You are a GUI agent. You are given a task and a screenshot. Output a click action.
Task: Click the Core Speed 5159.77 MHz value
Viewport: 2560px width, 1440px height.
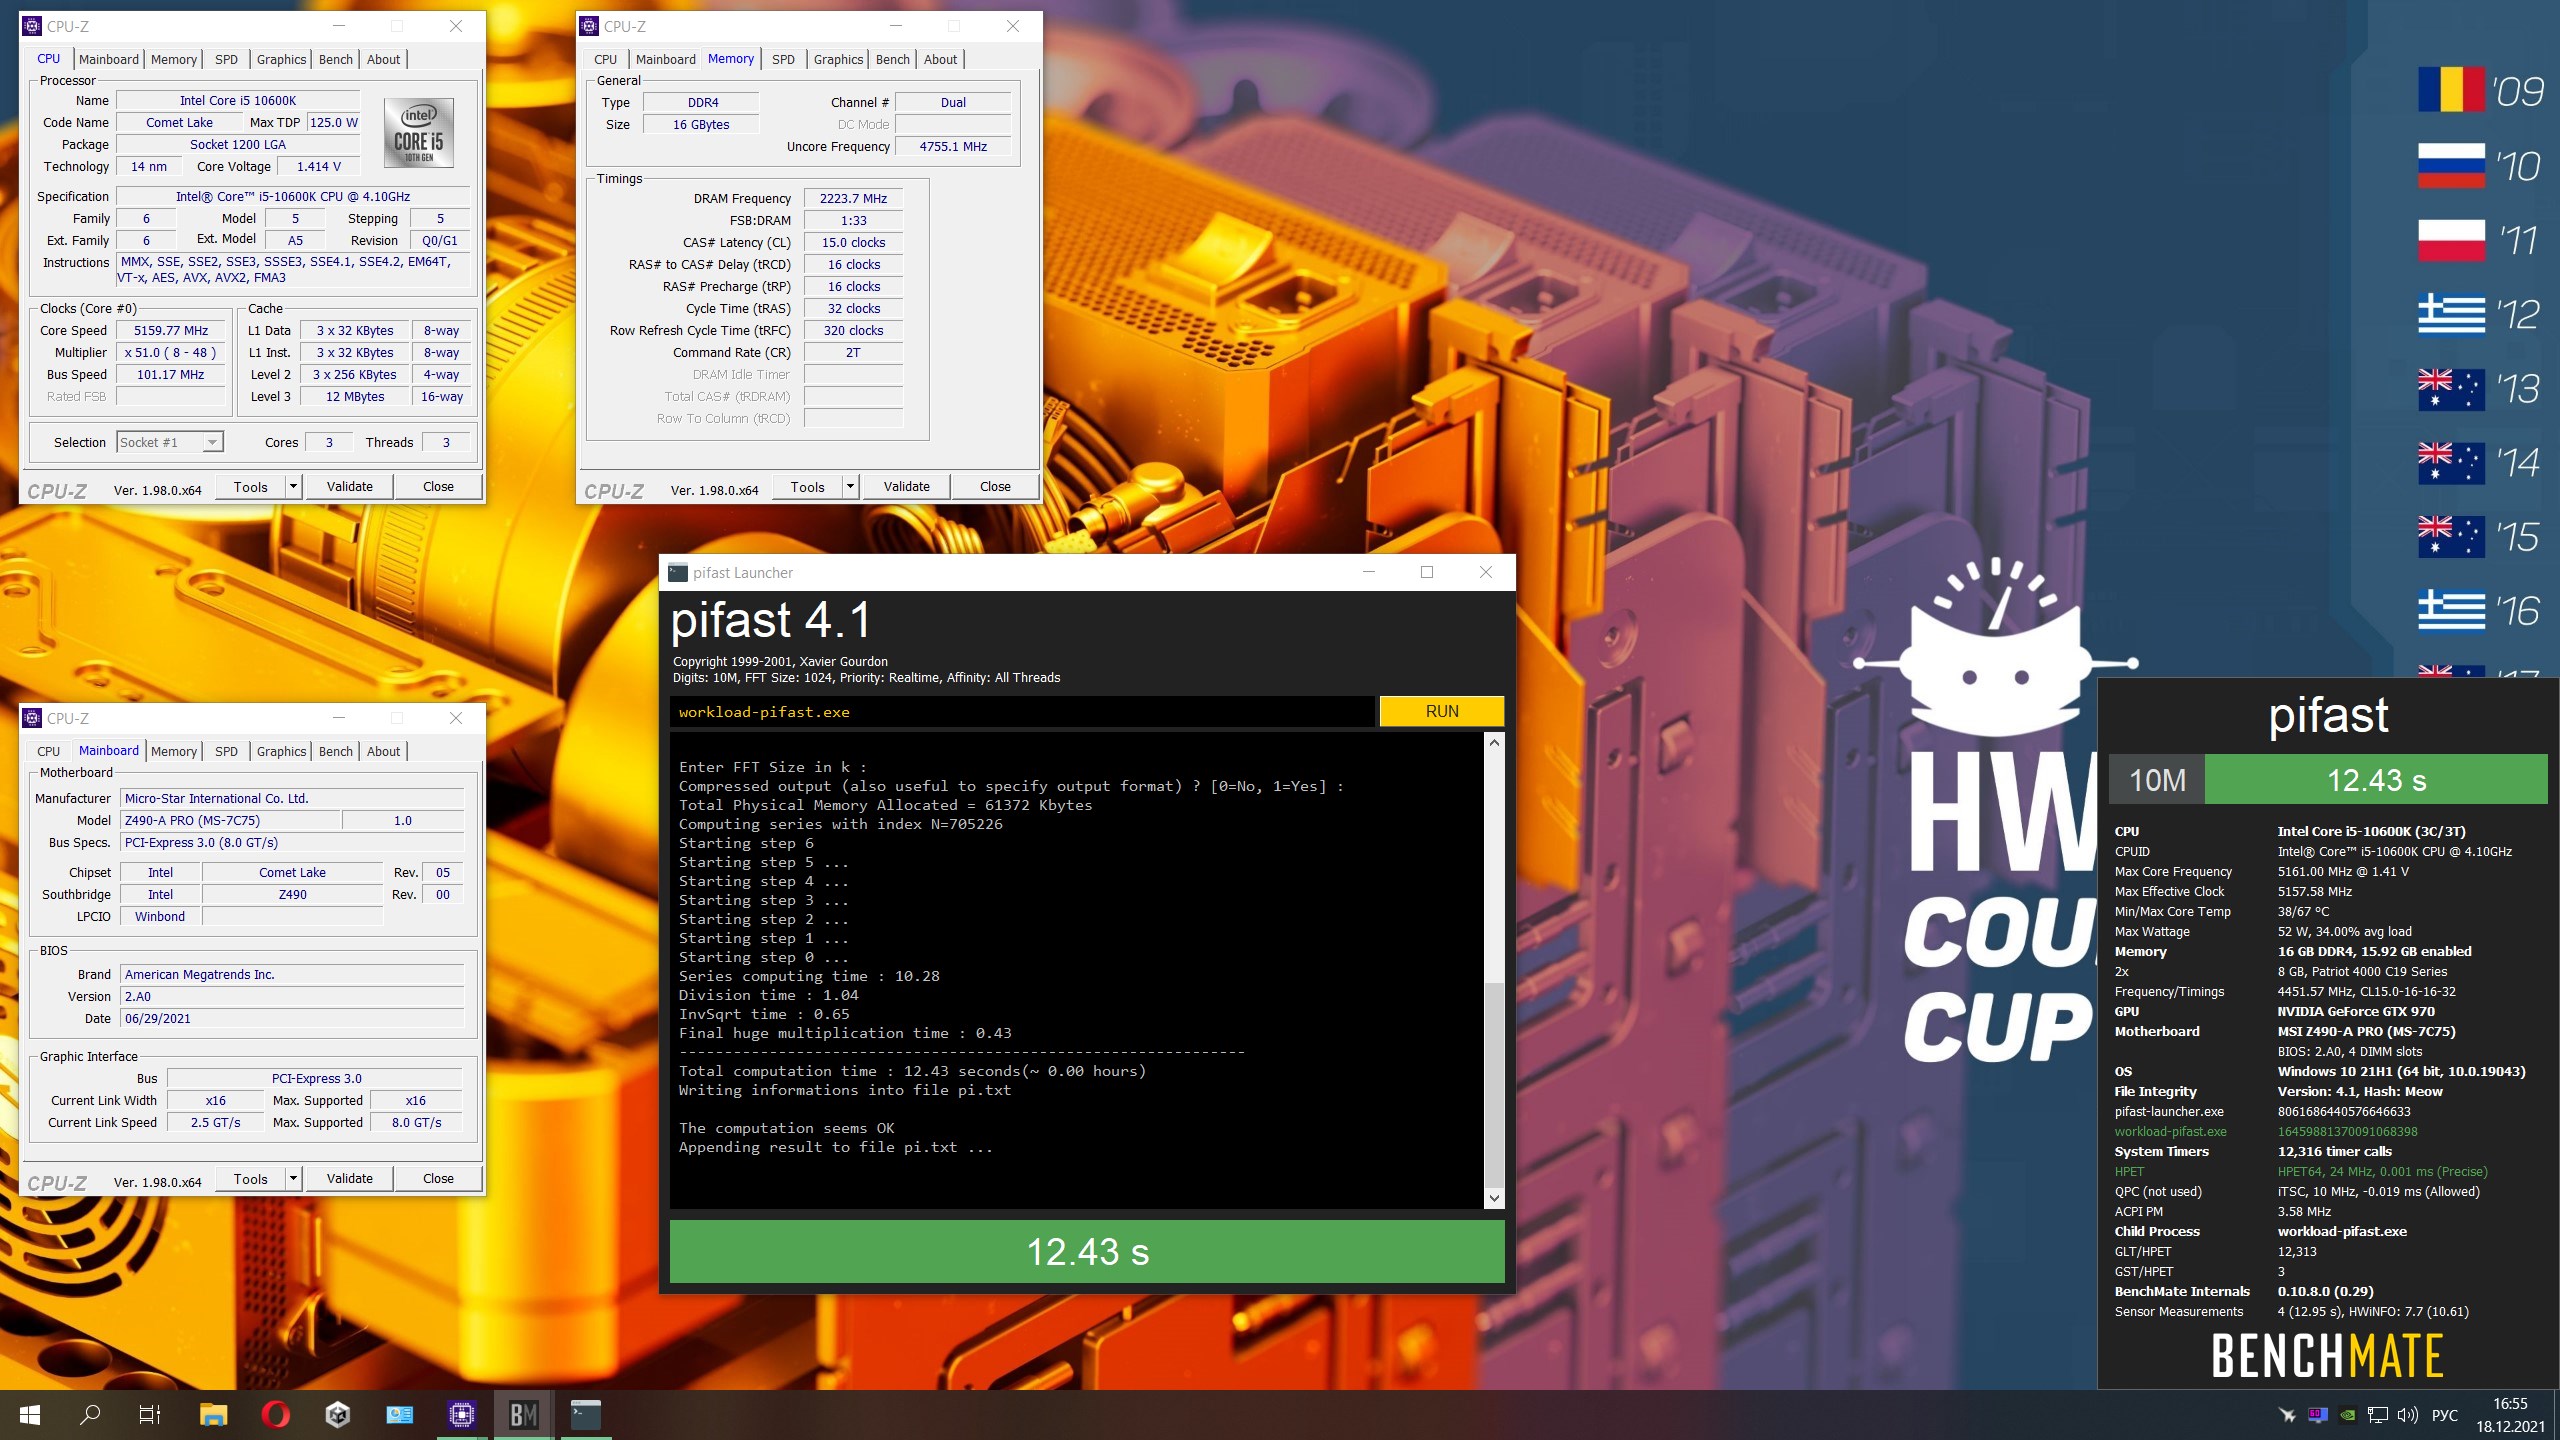pyautogui.click(x=171, y=331)
